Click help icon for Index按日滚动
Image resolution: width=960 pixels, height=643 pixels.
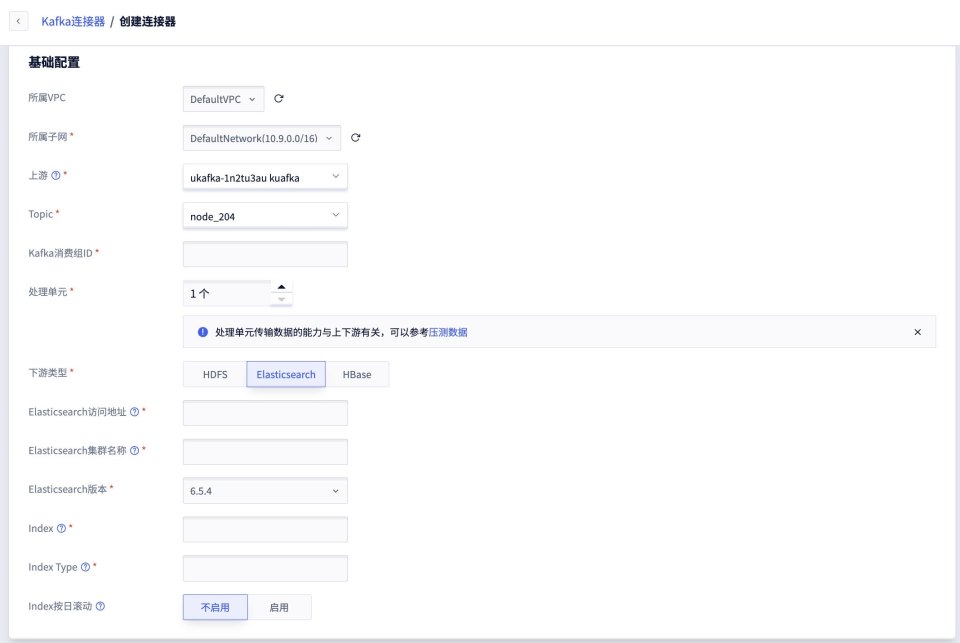pyautogui.click(x=100, y=606)
